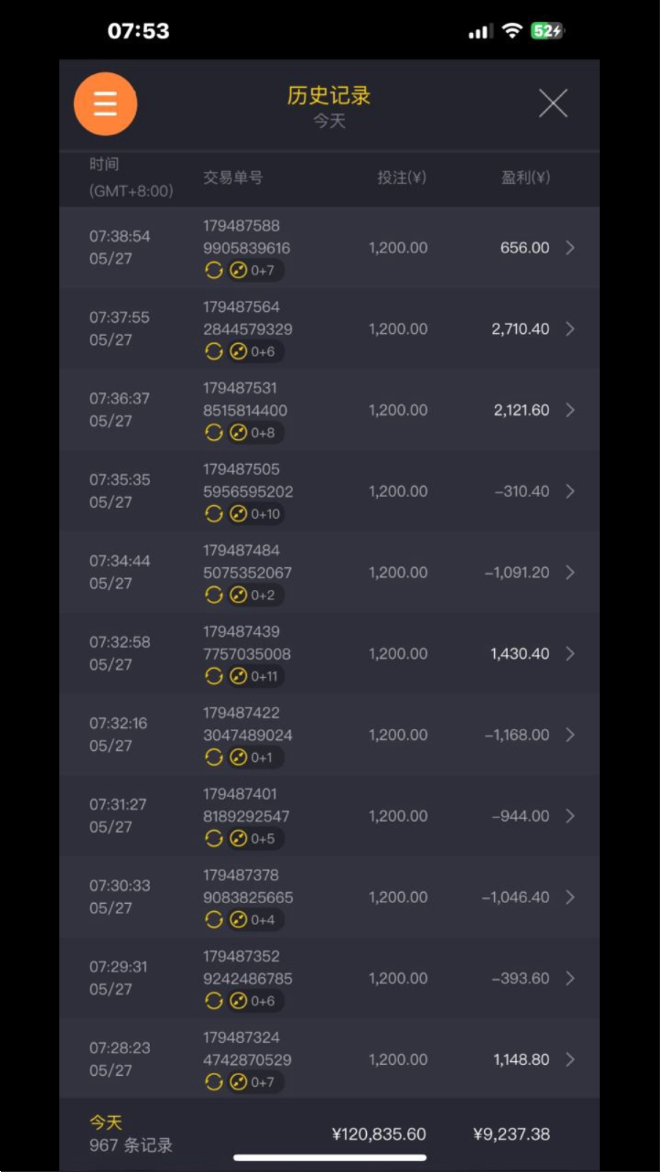Viewport: 660px width, 1172px height.
Task: Click the compass badge icon on the 07:36:37 record
Action: [239, 432]
